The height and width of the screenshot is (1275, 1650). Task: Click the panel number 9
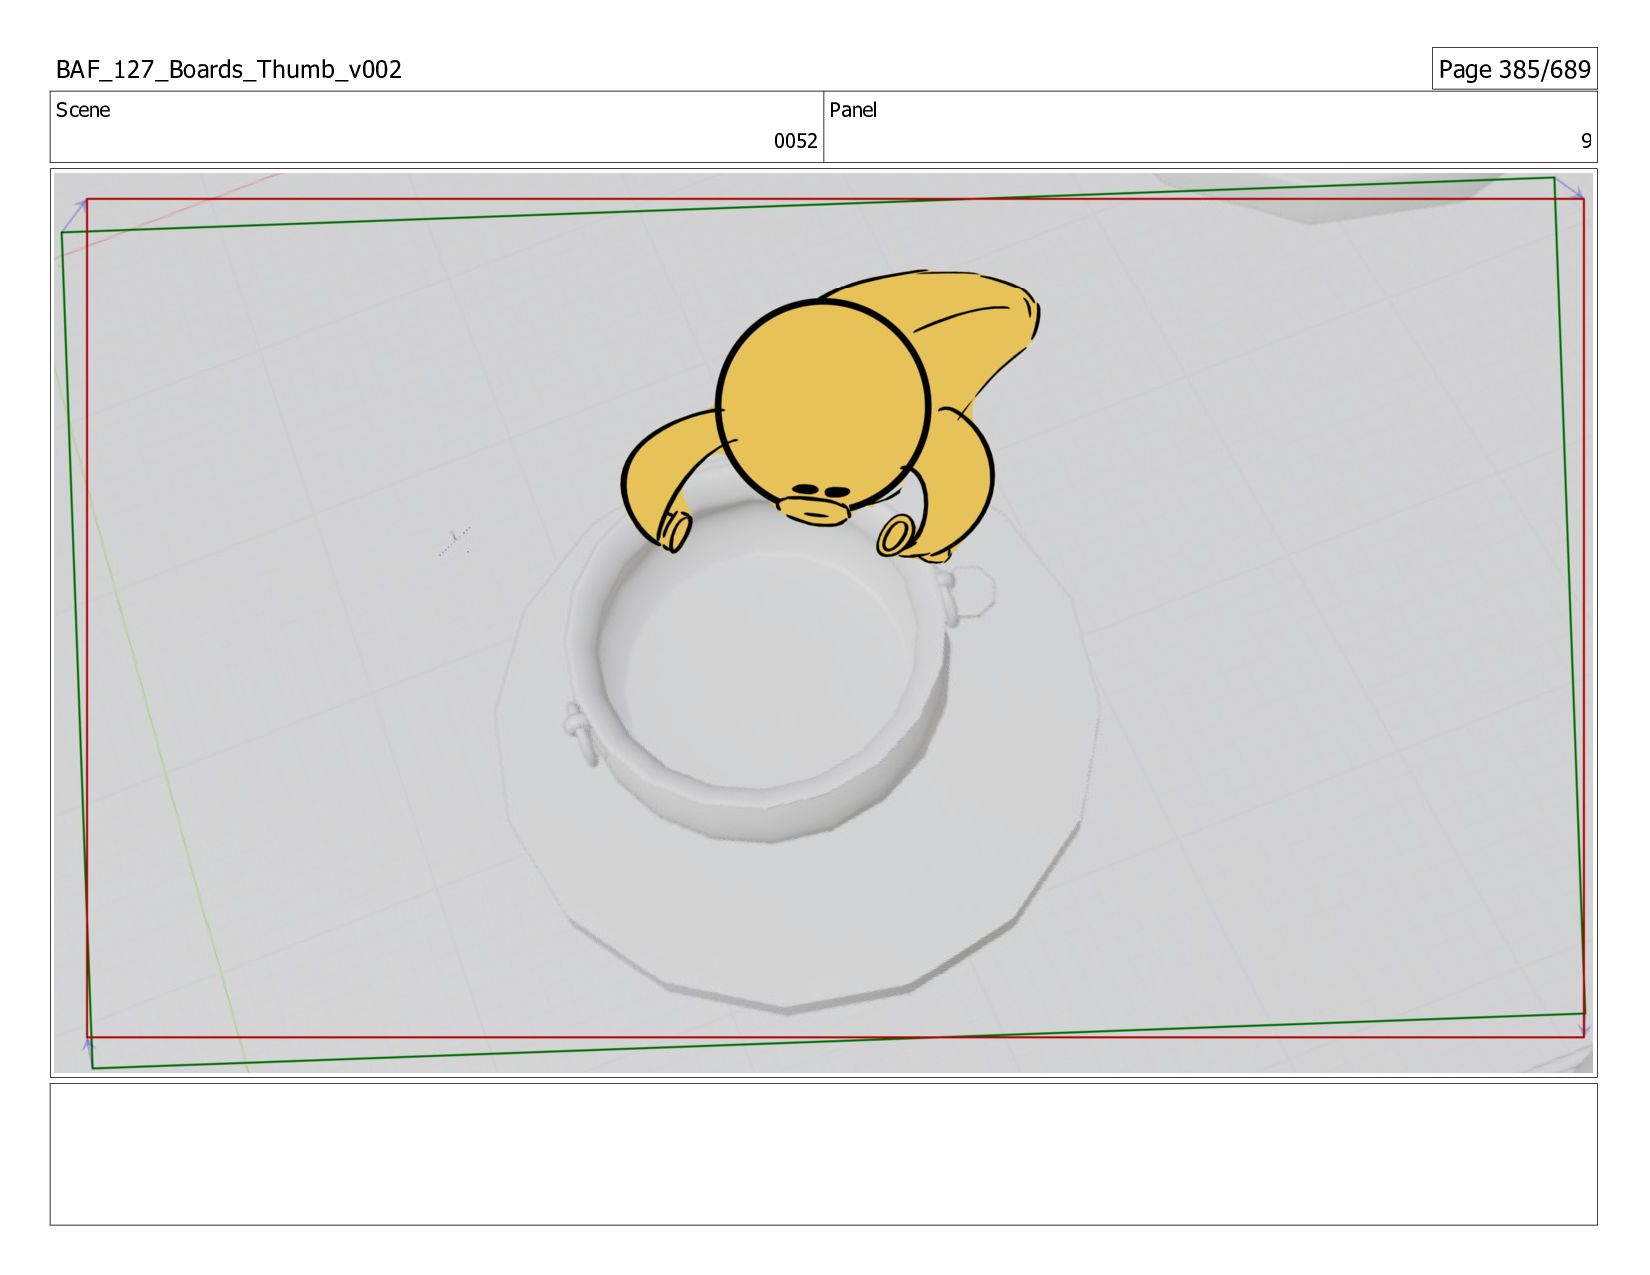tap(1585, 141)
